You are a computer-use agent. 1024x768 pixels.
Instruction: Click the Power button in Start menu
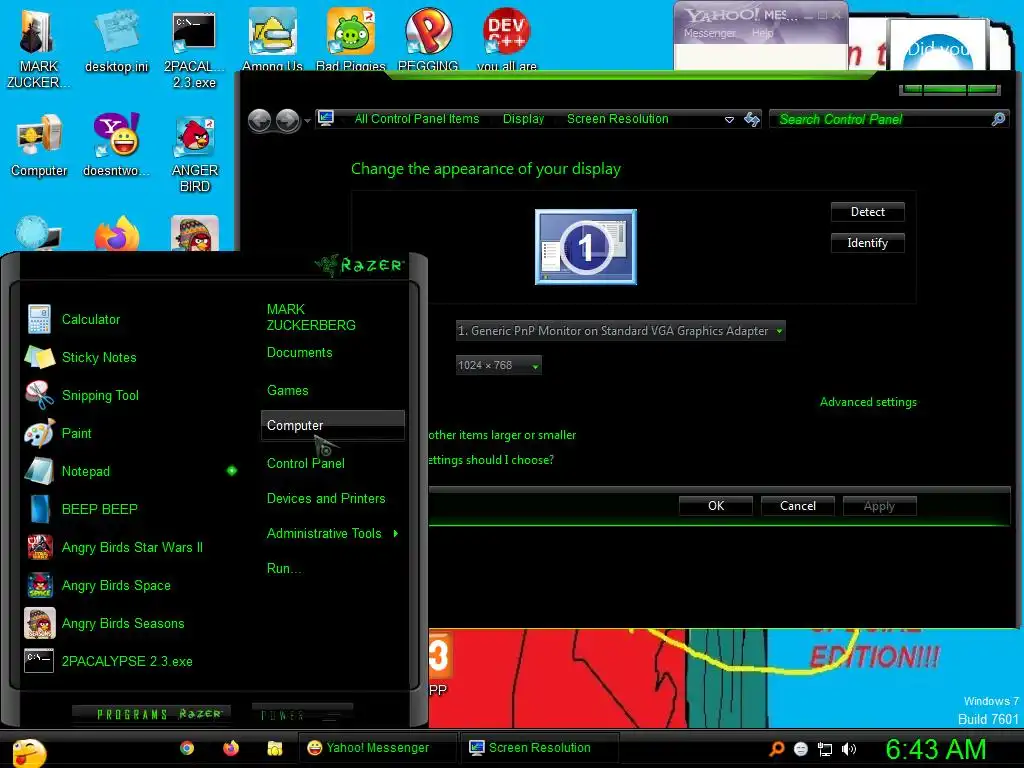(302, 714)
